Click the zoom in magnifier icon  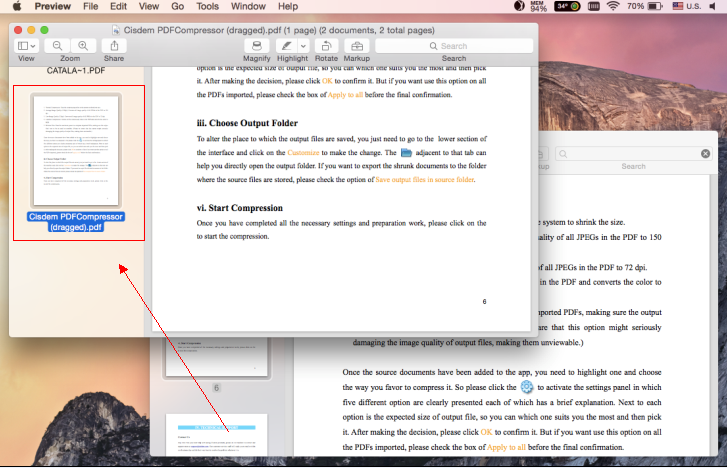click(83, 46)
